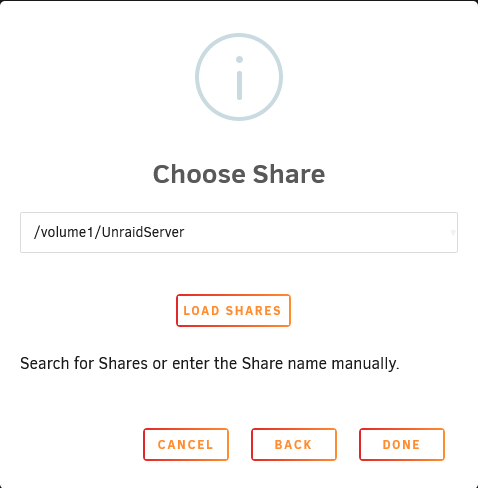Expand the share path combo box
Image resolution: width=478 pixels, height=488 pixels.
pos(453,233)
